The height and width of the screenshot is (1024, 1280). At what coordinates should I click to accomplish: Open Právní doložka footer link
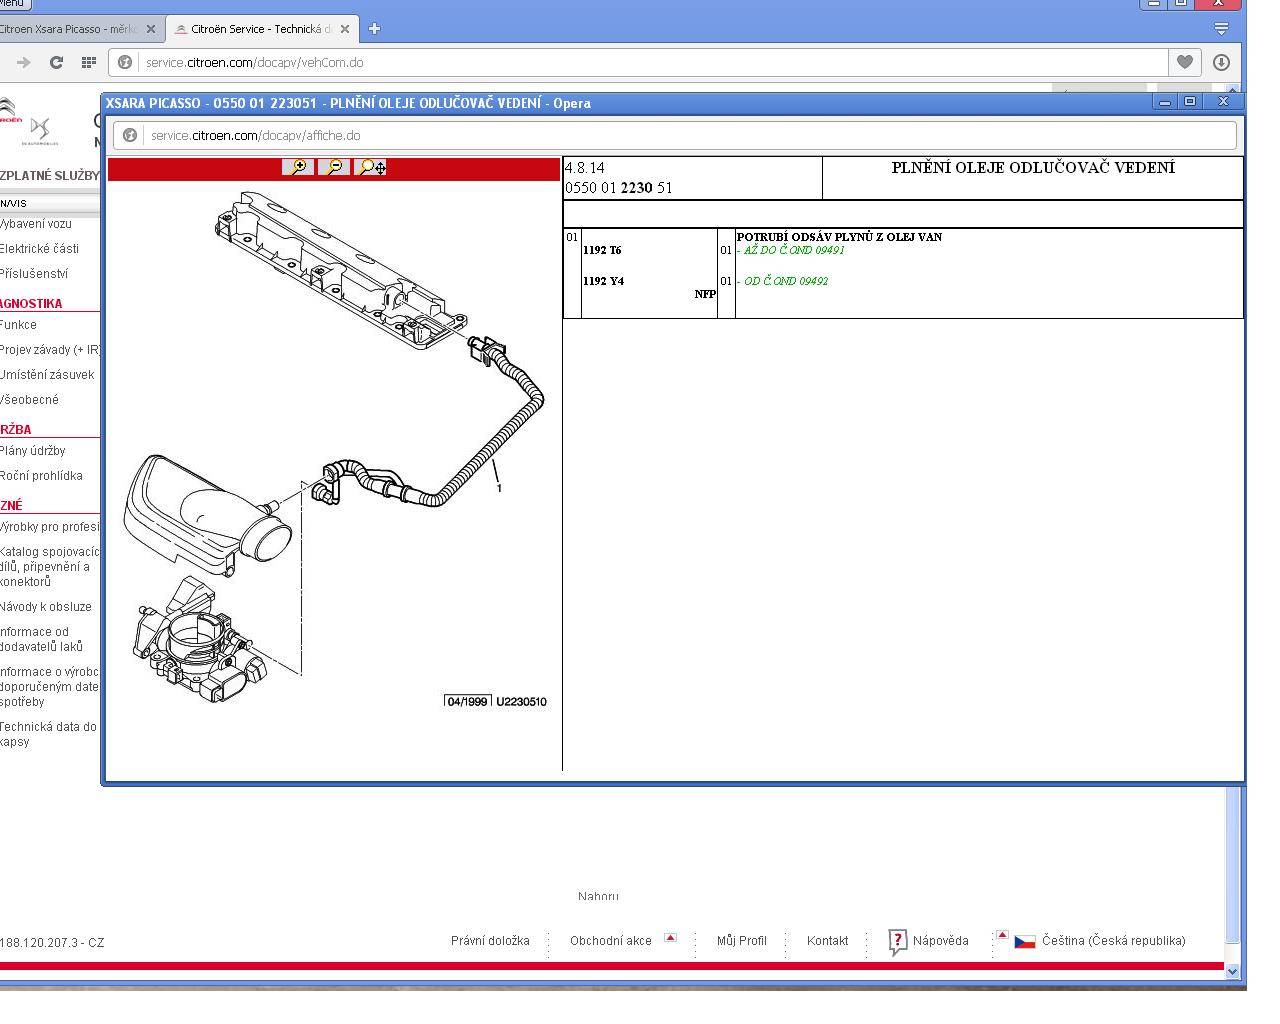[490, 941]
